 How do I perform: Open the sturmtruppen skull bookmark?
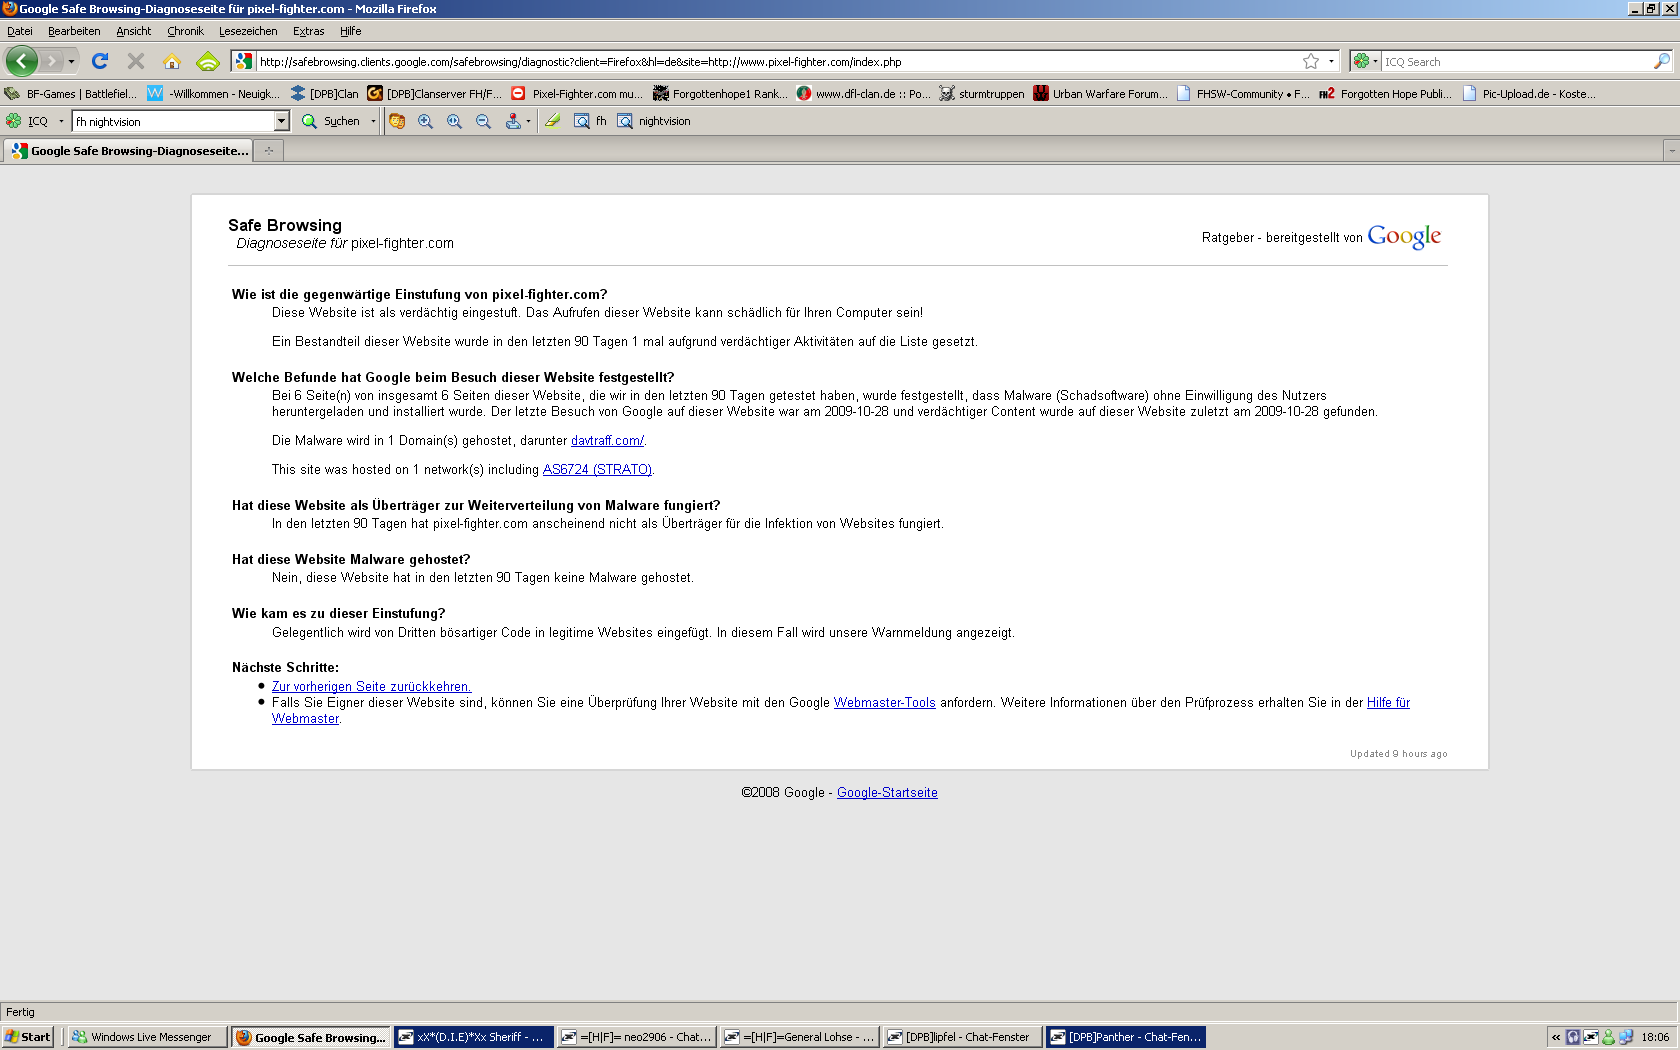(982, 93)
